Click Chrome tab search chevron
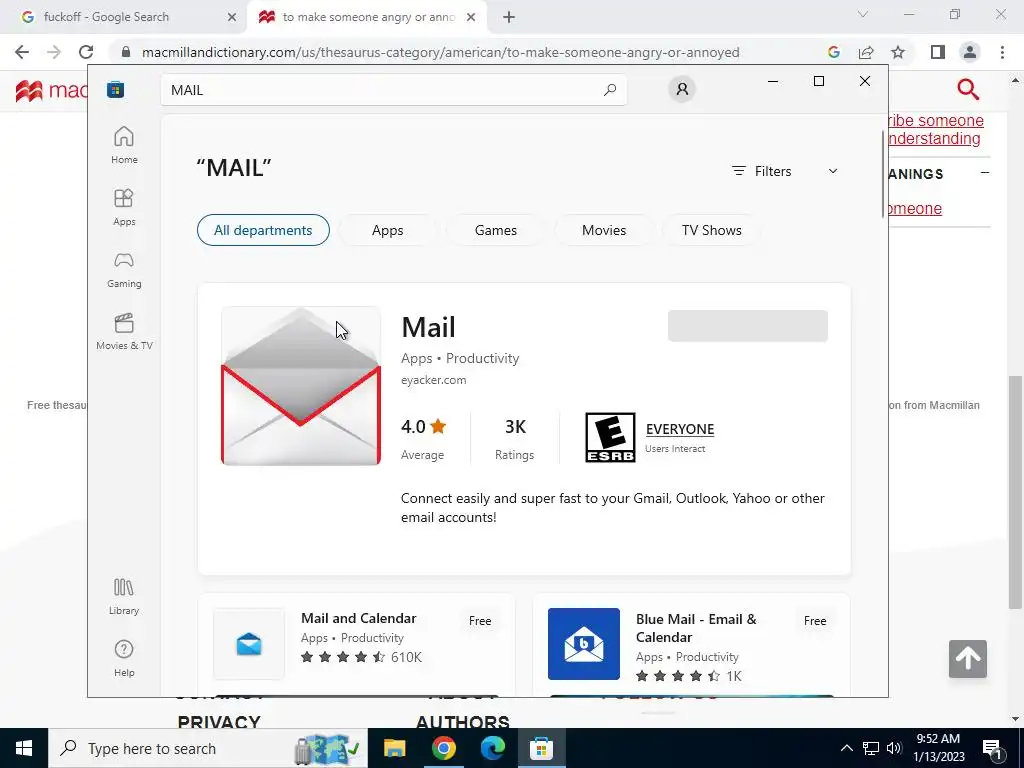The height and width of the screenshot is (768, 1024). coord(863,14)
